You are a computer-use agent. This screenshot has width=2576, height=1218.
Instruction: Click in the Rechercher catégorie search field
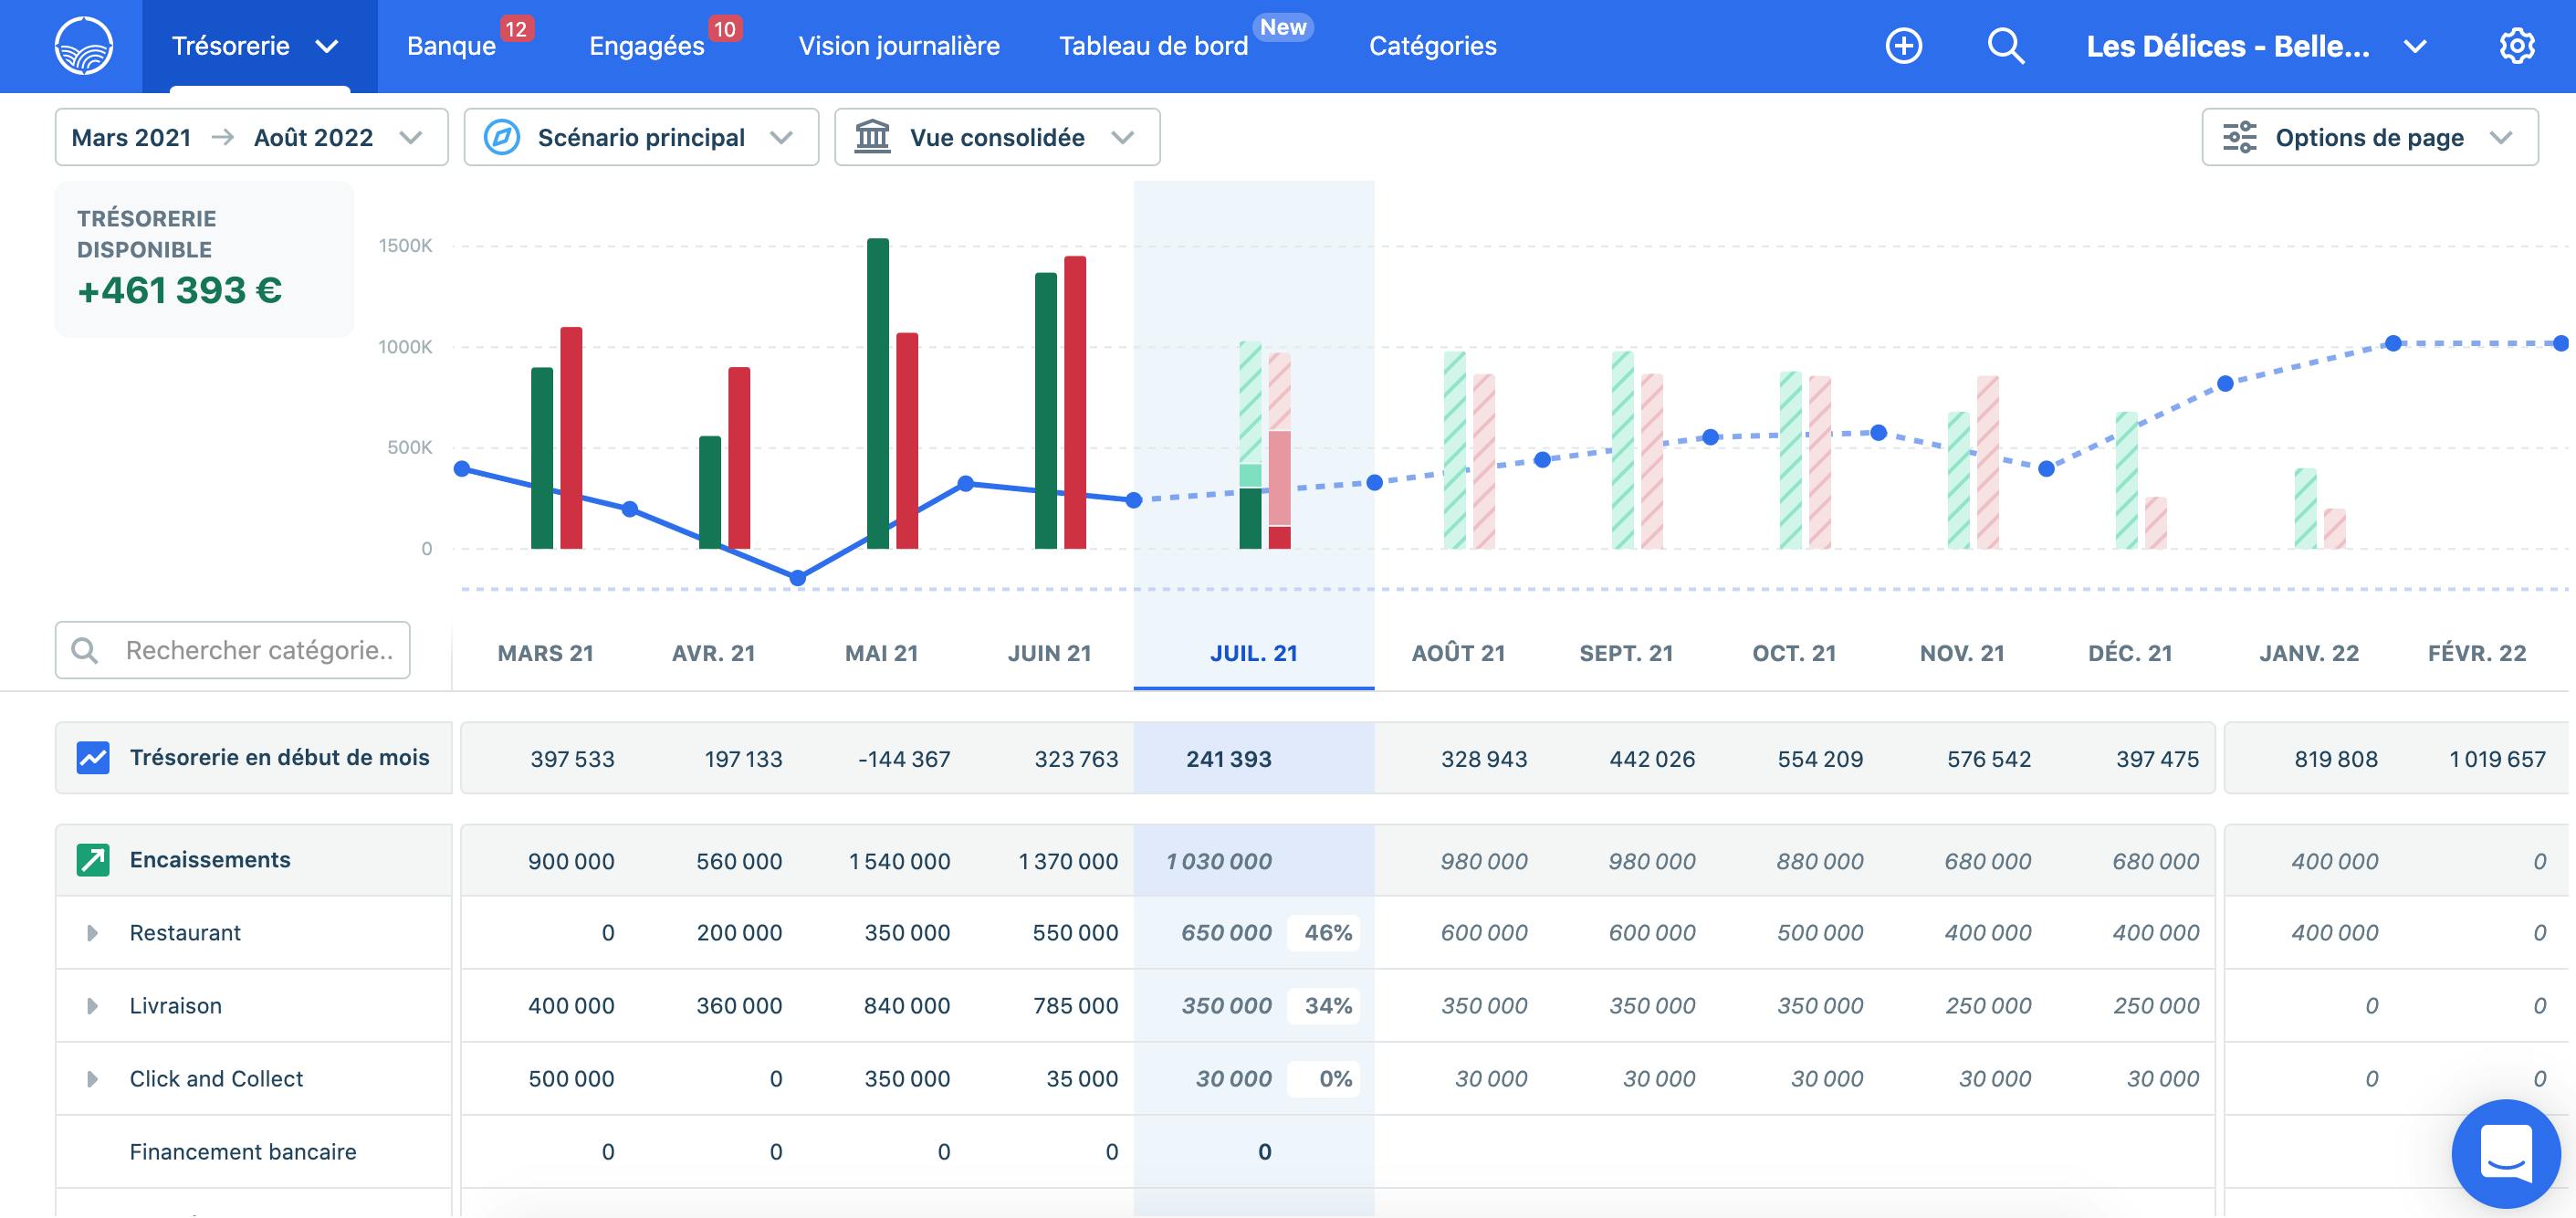click(x=258, y=651)
